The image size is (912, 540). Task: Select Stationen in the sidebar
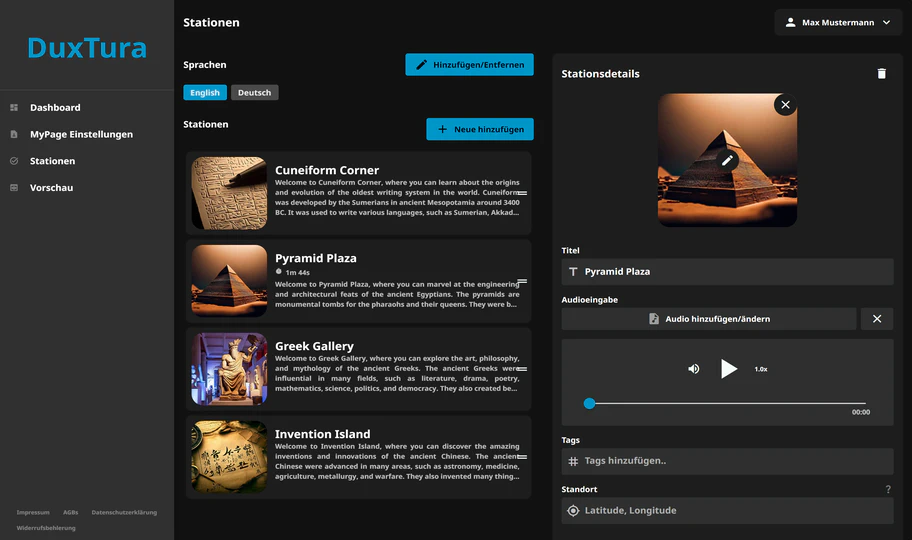coord(52,161)
